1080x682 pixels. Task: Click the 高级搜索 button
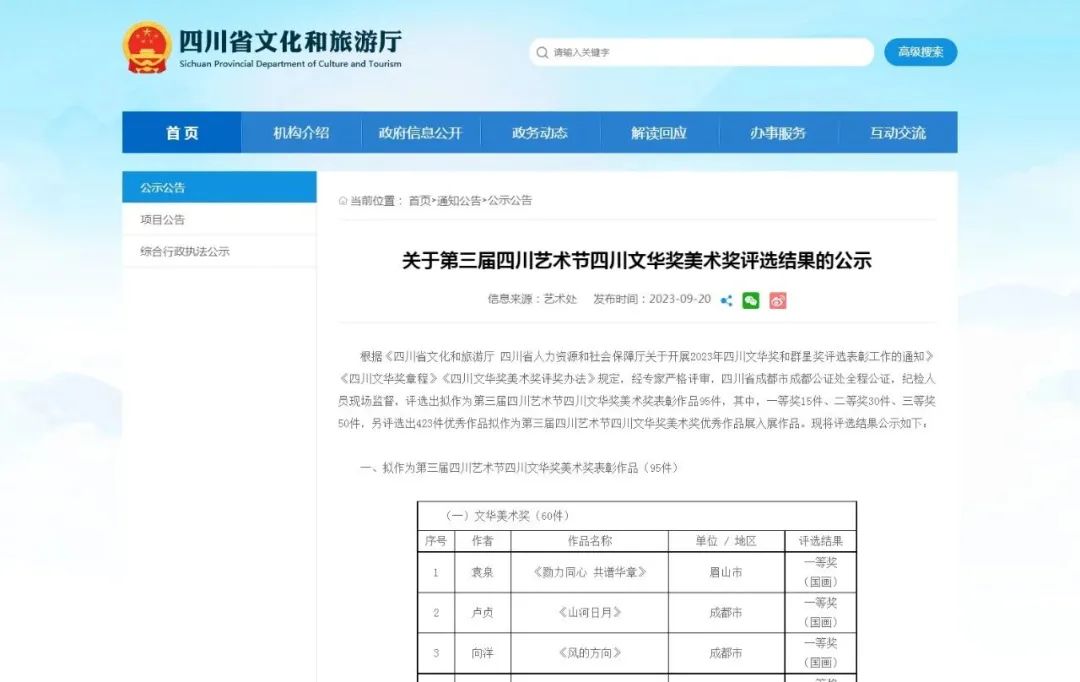click(x=920, y=52)
